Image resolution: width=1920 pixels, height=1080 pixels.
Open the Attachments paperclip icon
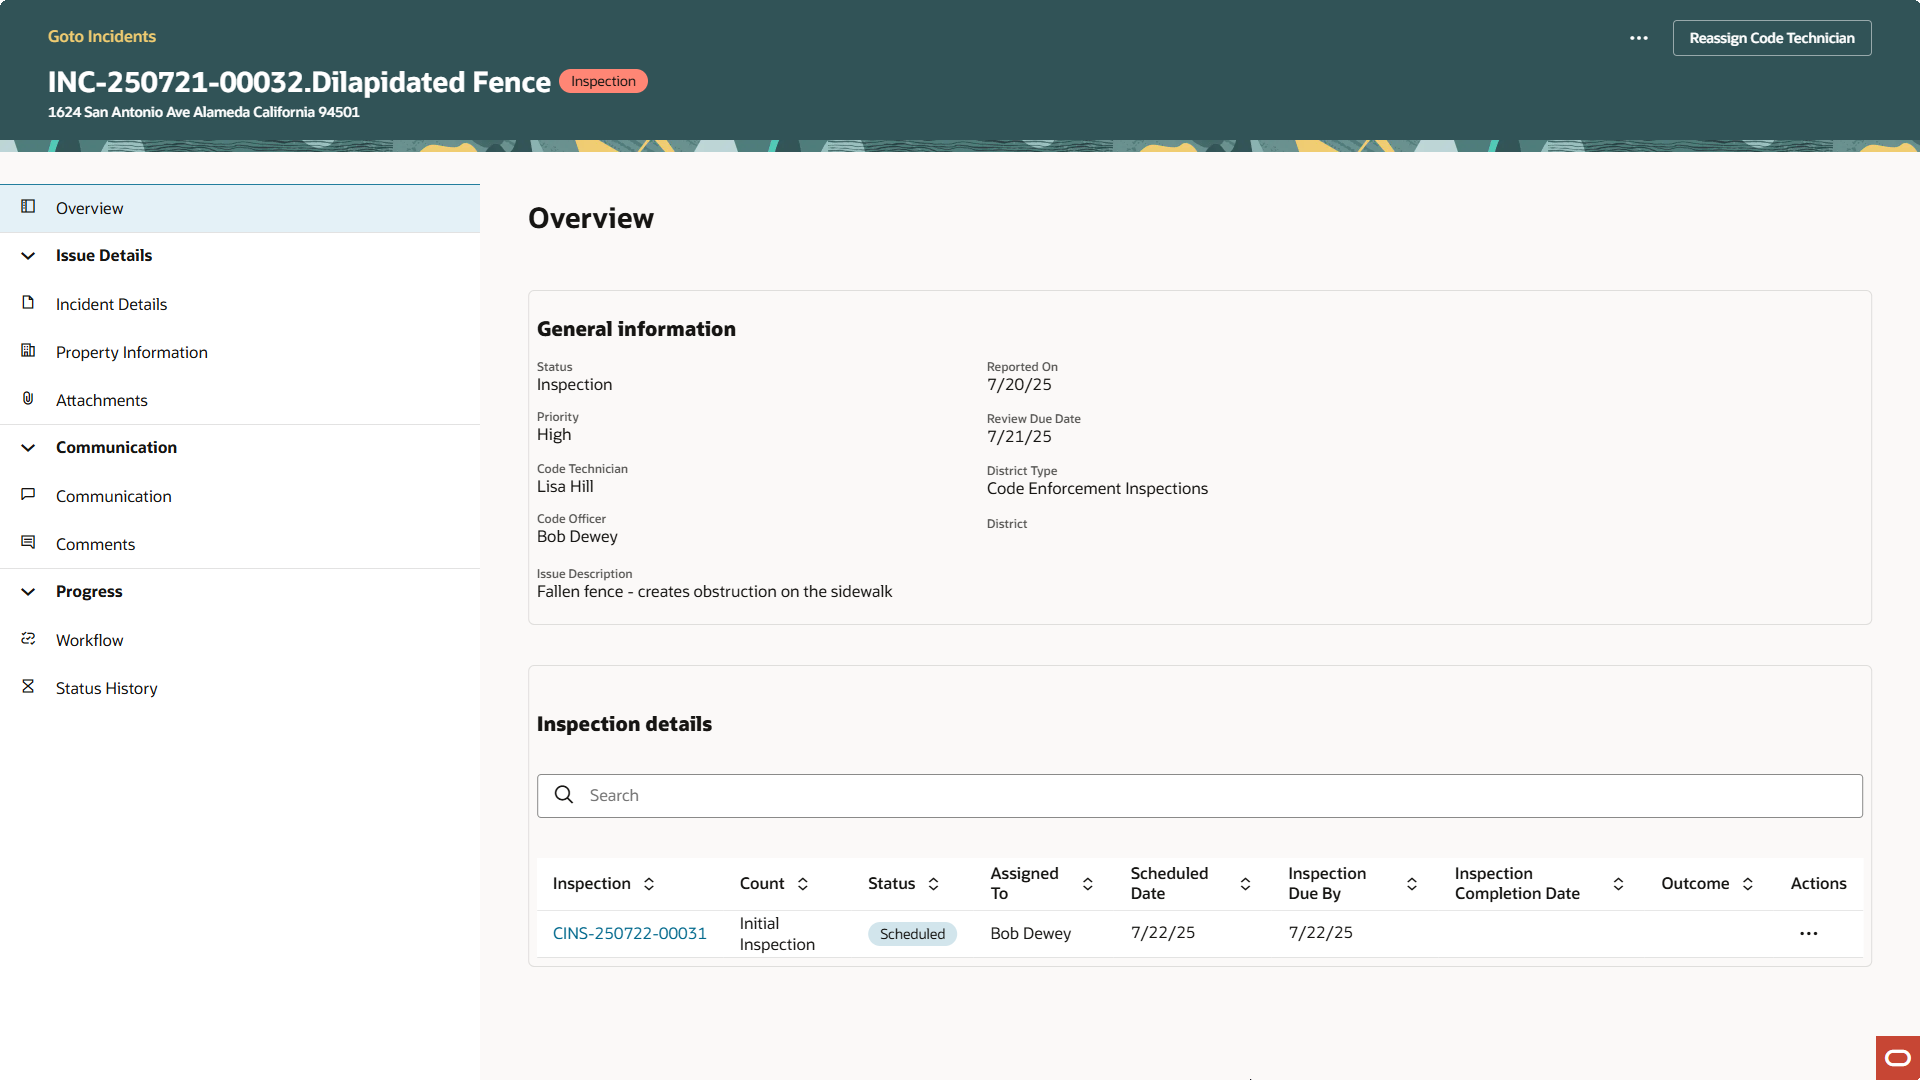[x=28, y=399]
